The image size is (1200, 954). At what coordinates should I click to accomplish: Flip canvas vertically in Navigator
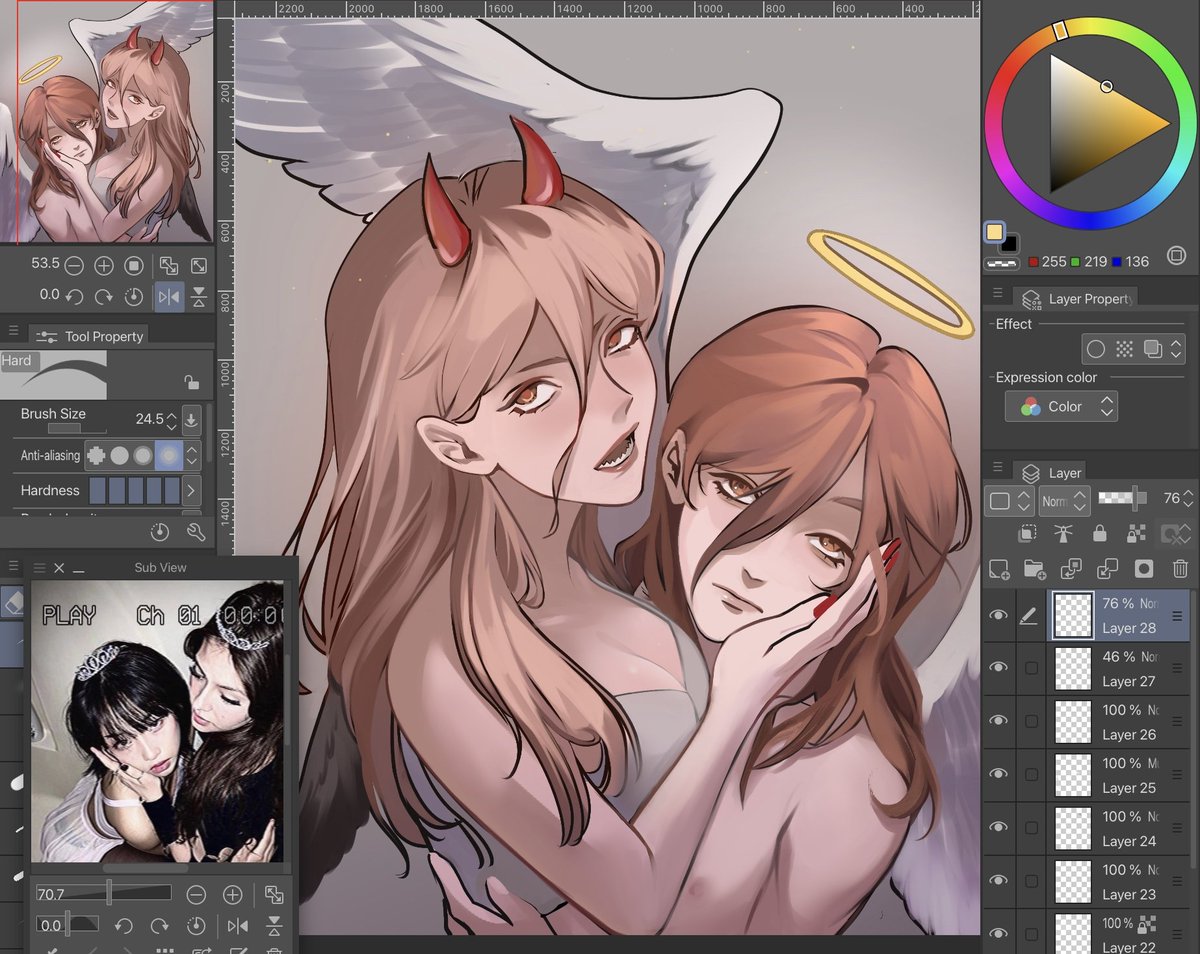coord(199,296)
